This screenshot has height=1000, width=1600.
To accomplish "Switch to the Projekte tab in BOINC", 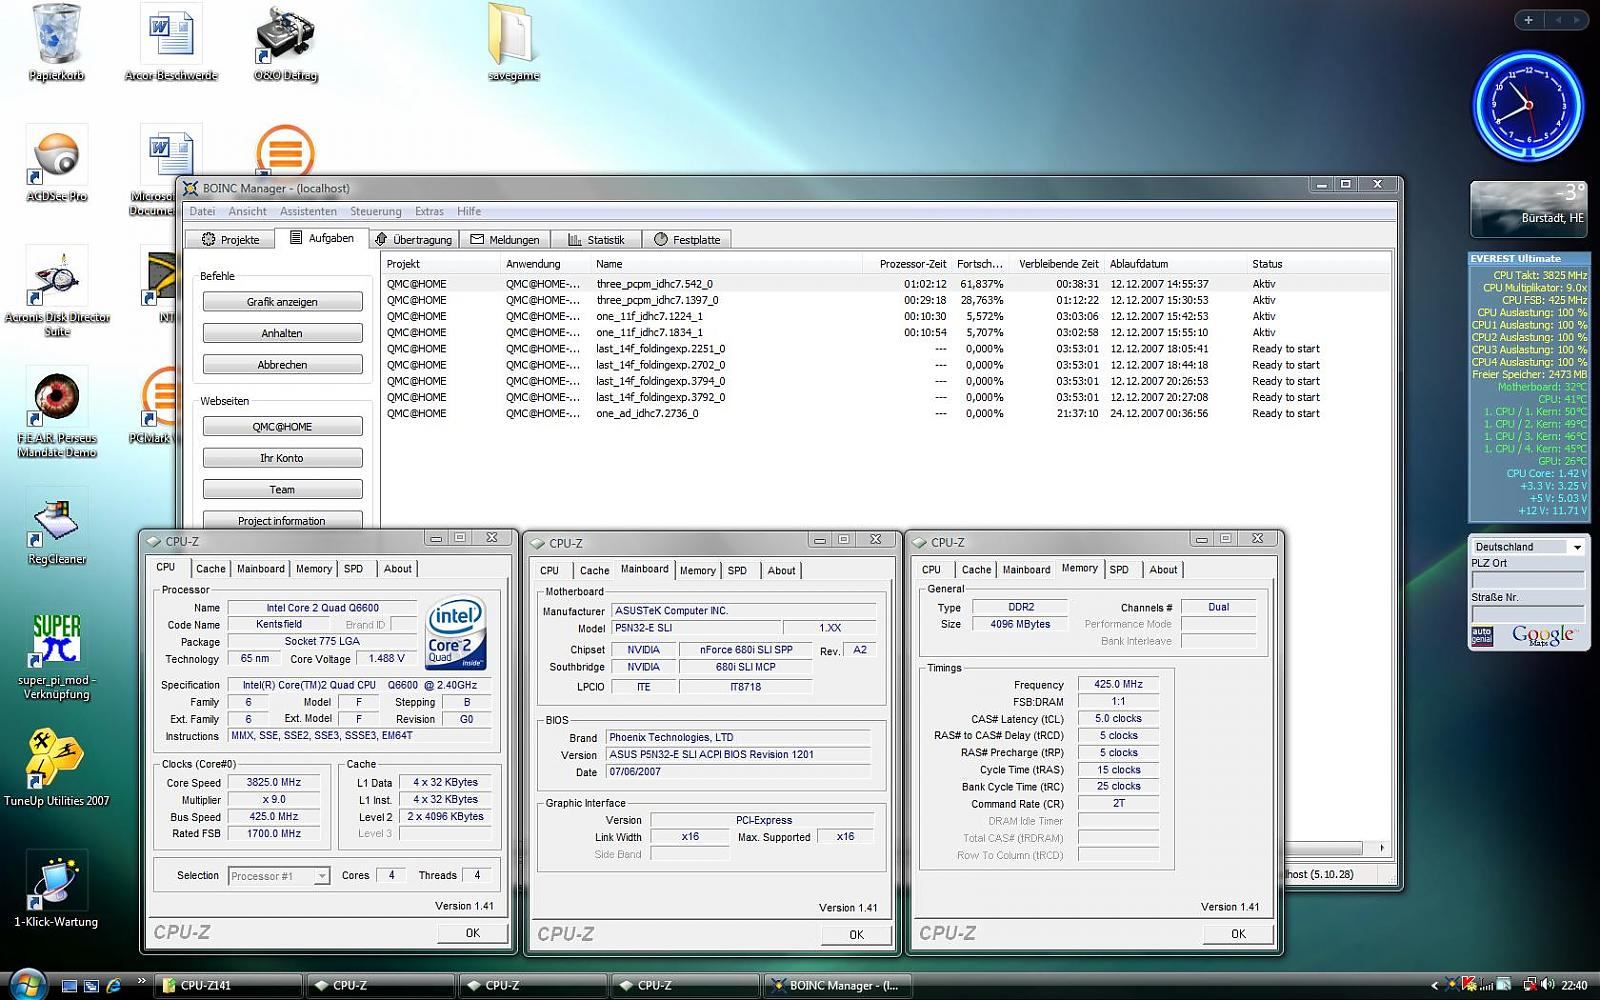I will tap(230, 239).
